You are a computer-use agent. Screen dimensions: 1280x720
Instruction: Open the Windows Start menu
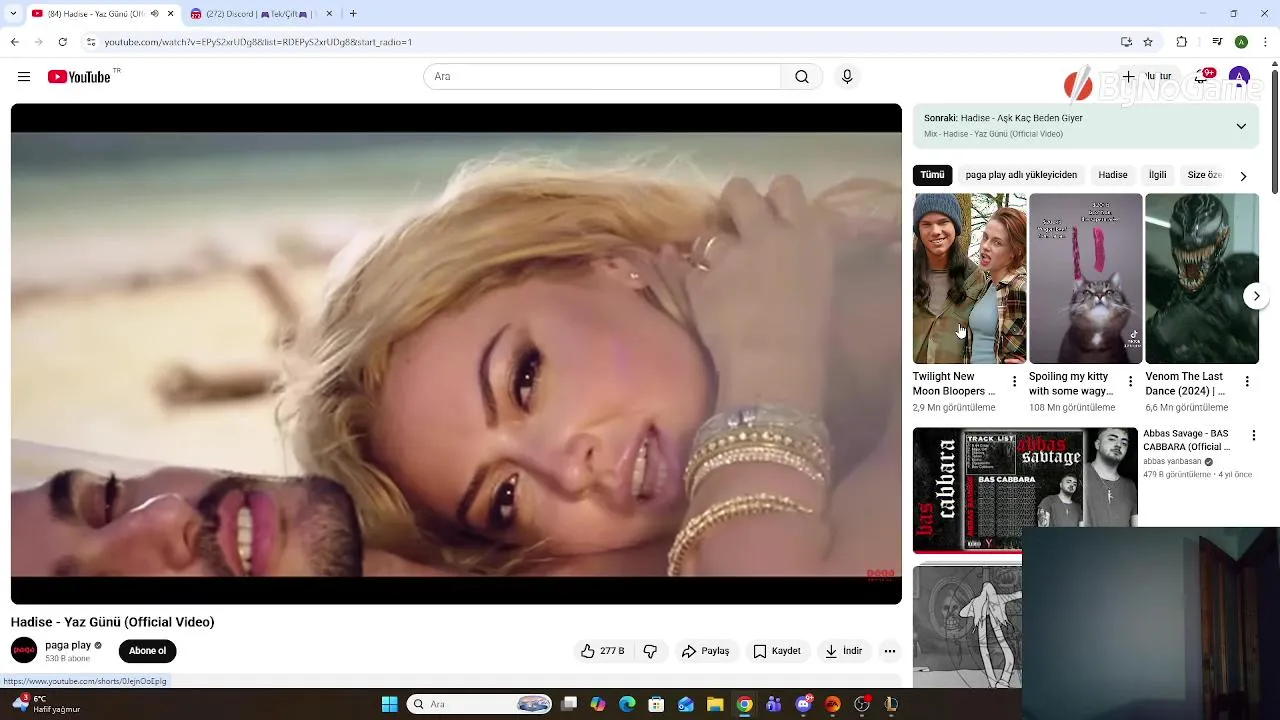click(390, 704)
